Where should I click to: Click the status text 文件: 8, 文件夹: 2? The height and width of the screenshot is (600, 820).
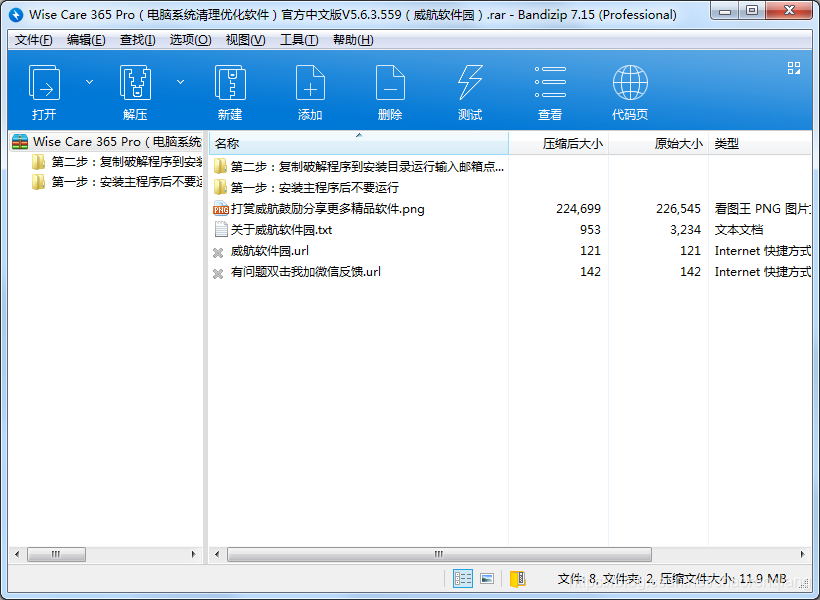click(x=605, y=579)
